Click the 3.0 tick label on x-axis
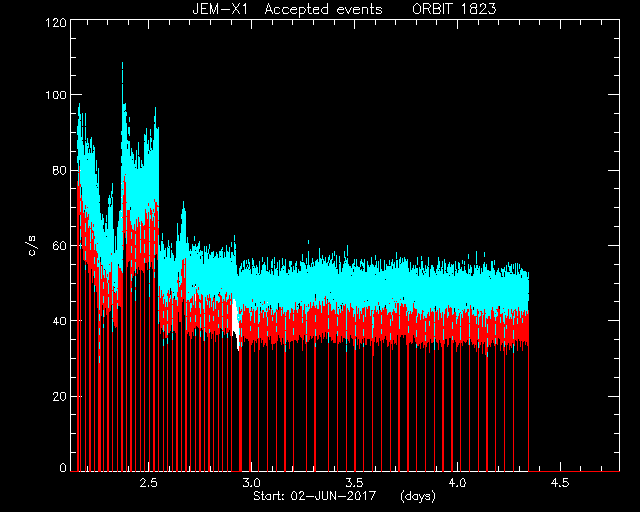The height and width of the screenshot is (512, 640). (x=251, y=483)
